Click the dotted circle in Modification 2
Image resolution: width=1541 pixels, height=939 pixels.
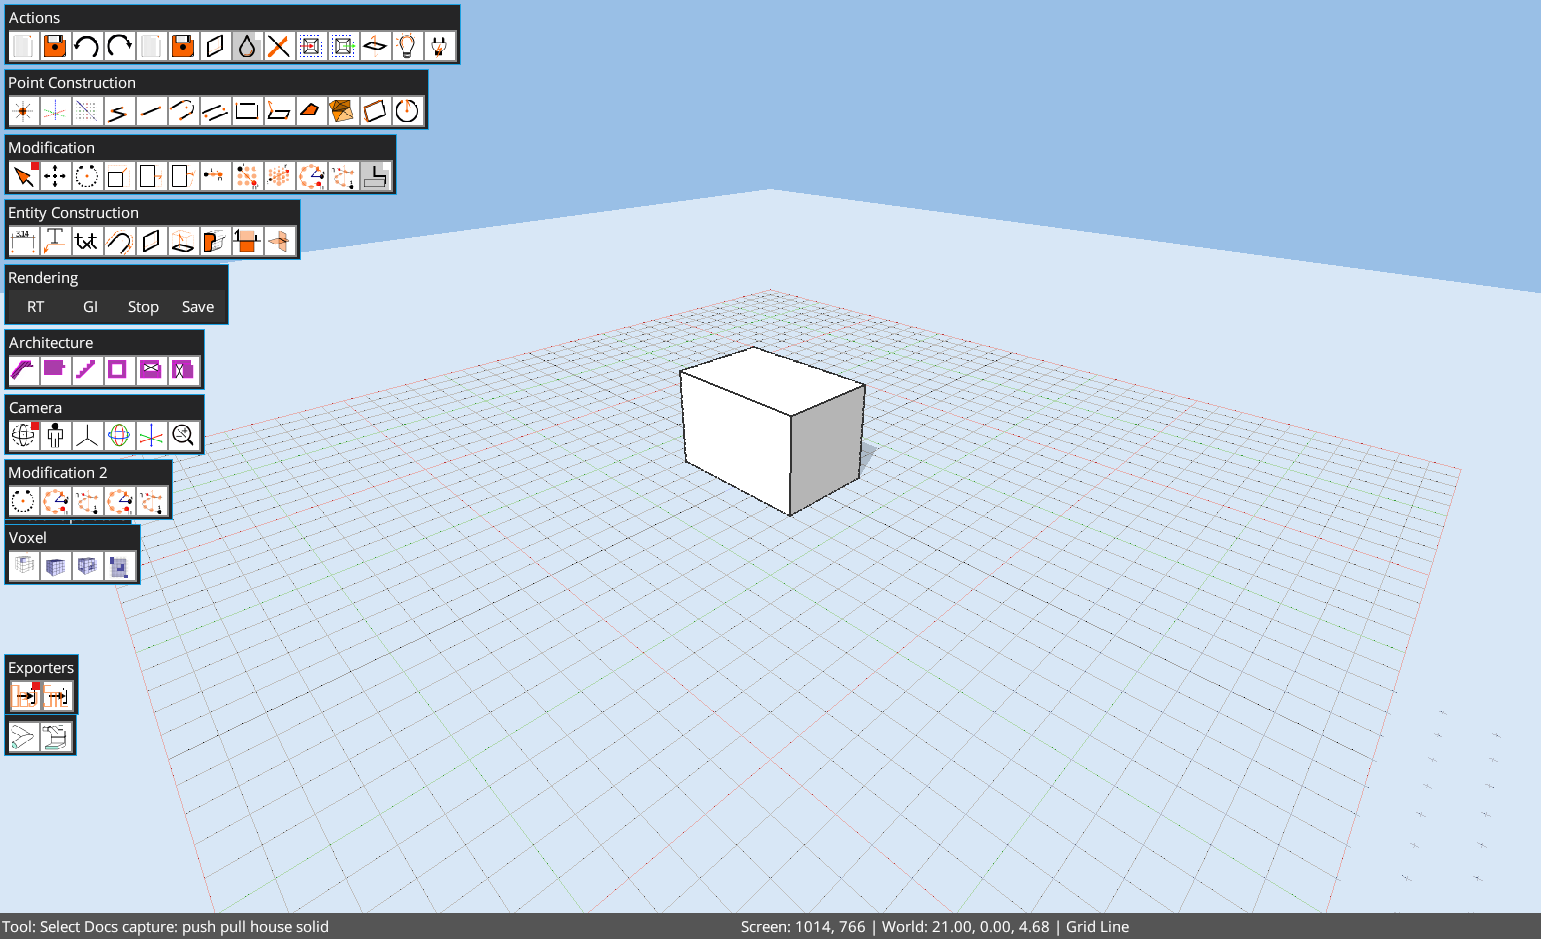(x=23, y=501)
